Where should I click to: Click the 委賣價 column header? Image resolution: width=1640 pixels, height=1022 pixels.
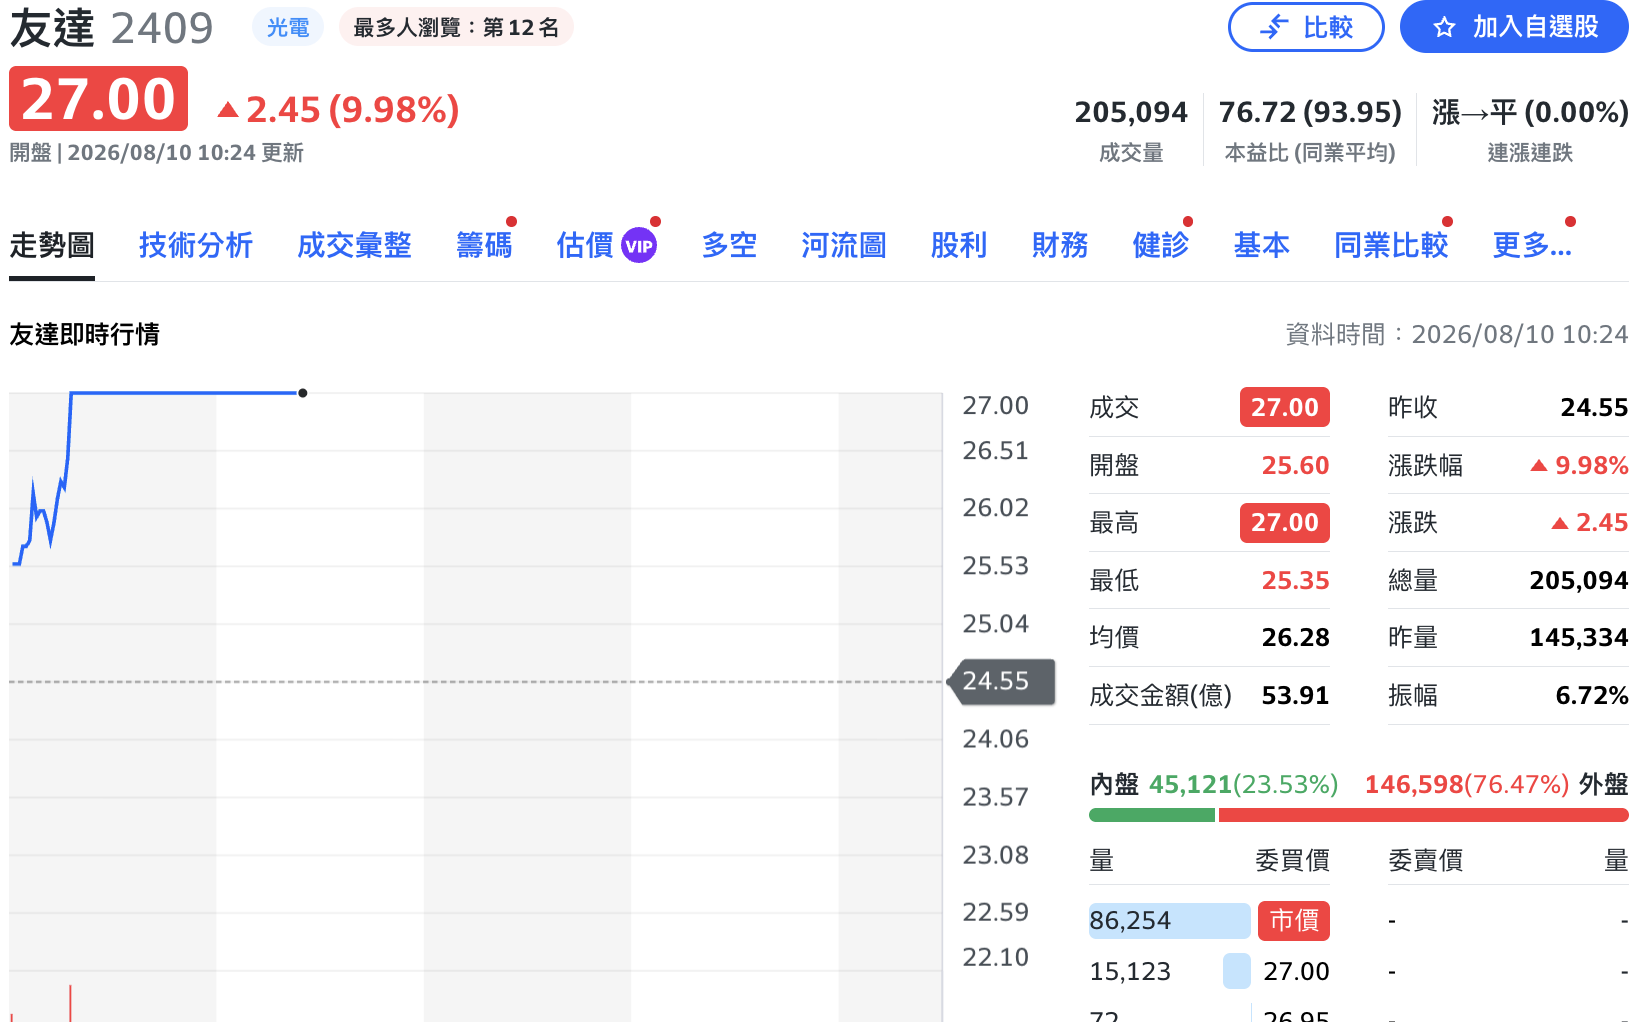[1426, 860]
